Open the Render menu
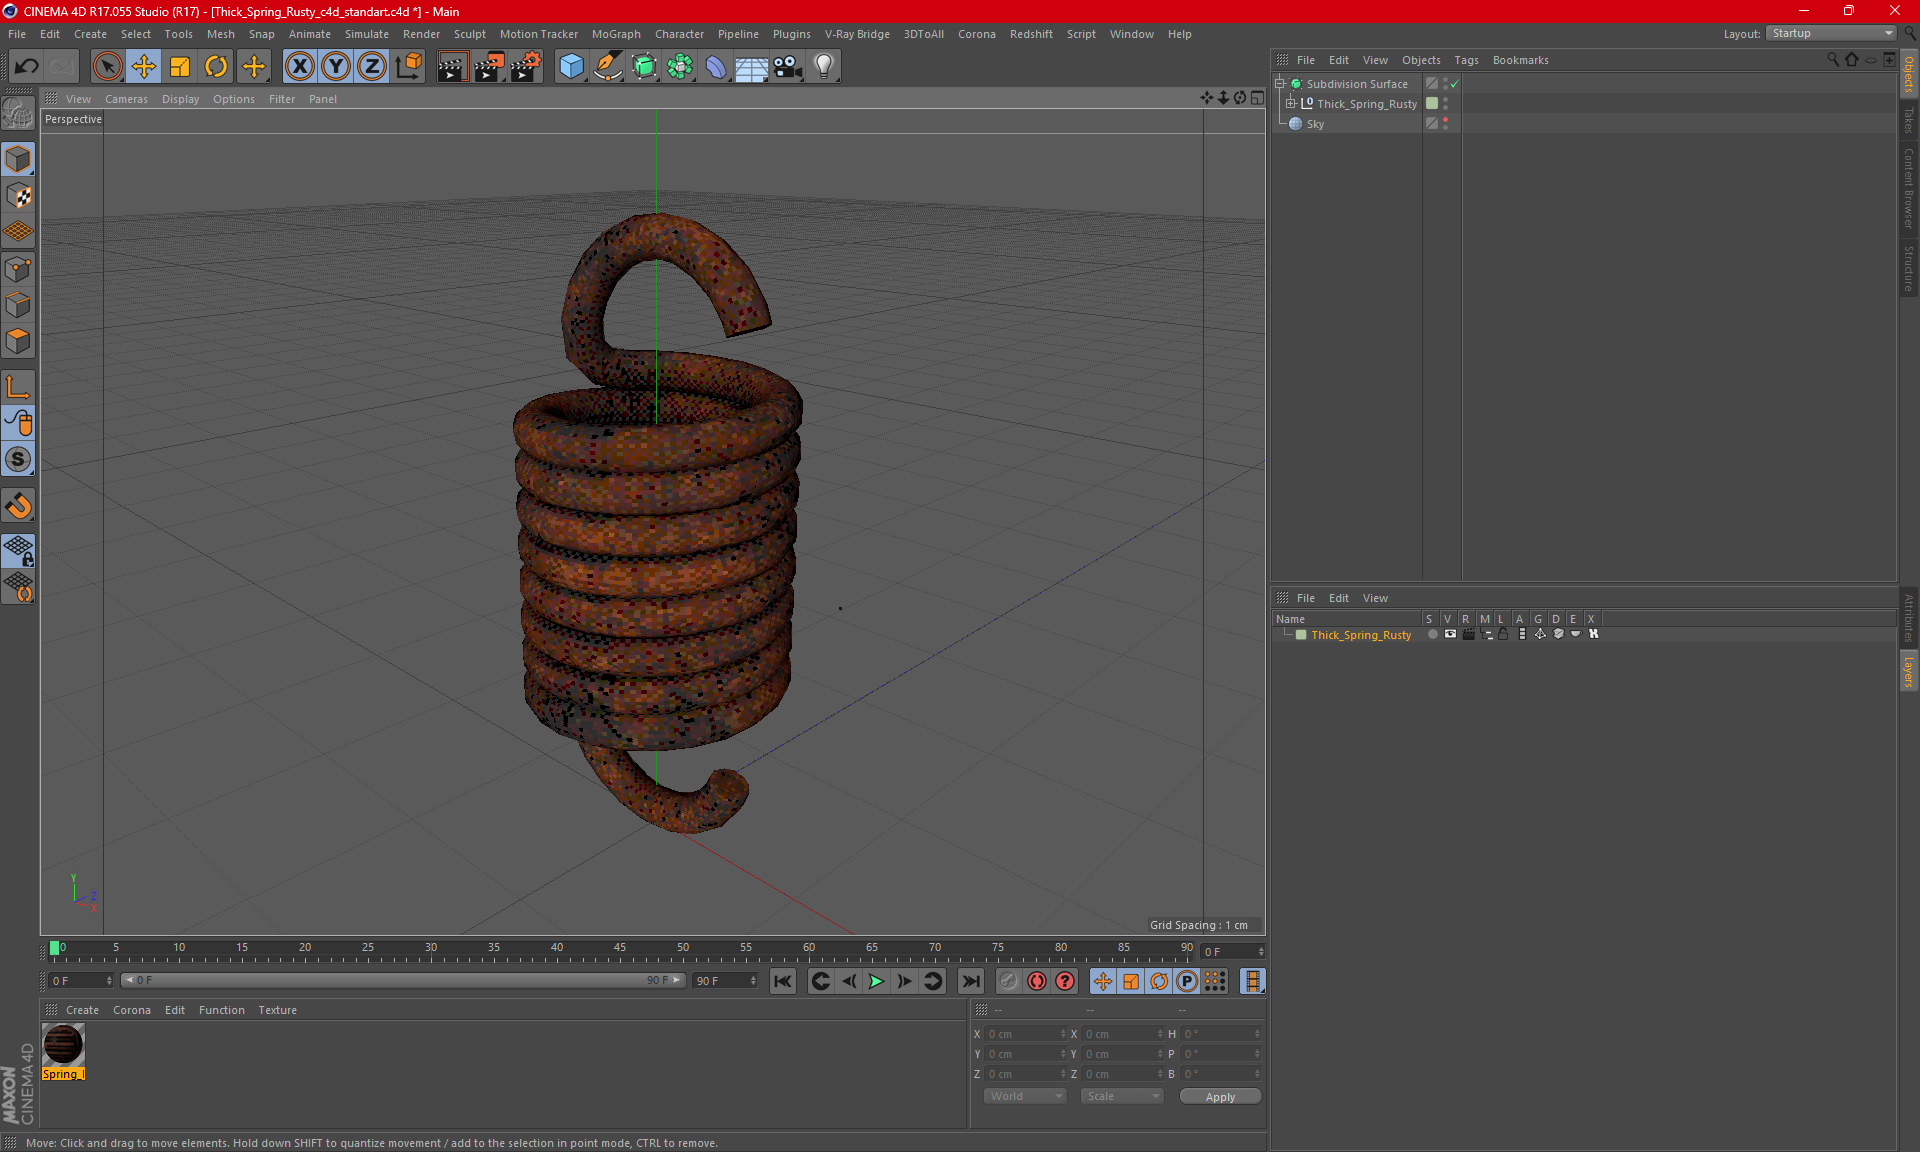Image resolution: width=1920 pixels, height=1152 pixels. pyautogui.click(x=421, y=34)
